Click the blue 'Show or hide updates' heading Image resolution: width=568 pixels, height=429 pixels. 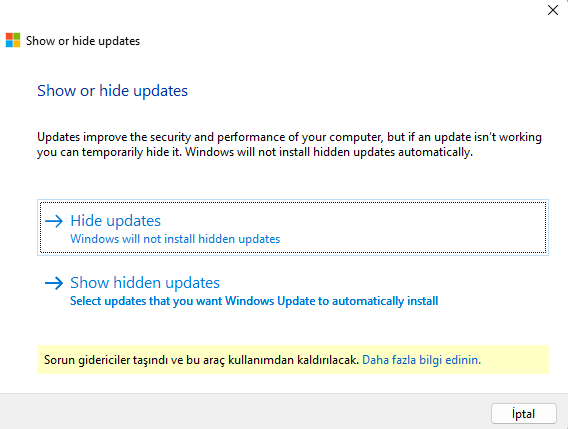click(112, 91)
